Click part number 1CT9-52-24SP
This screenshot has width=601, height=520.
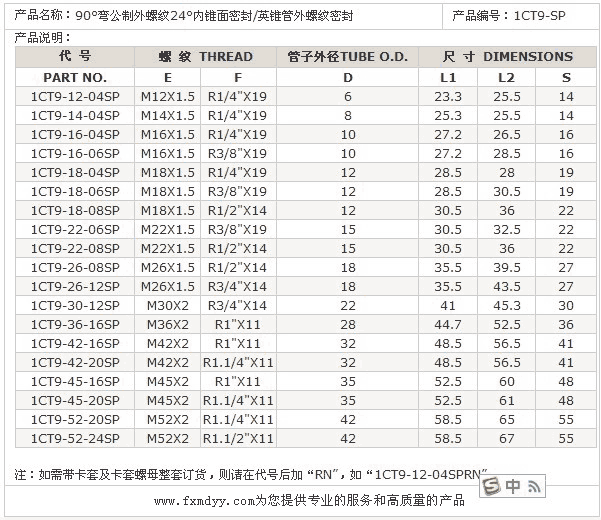tap(75, 438)
